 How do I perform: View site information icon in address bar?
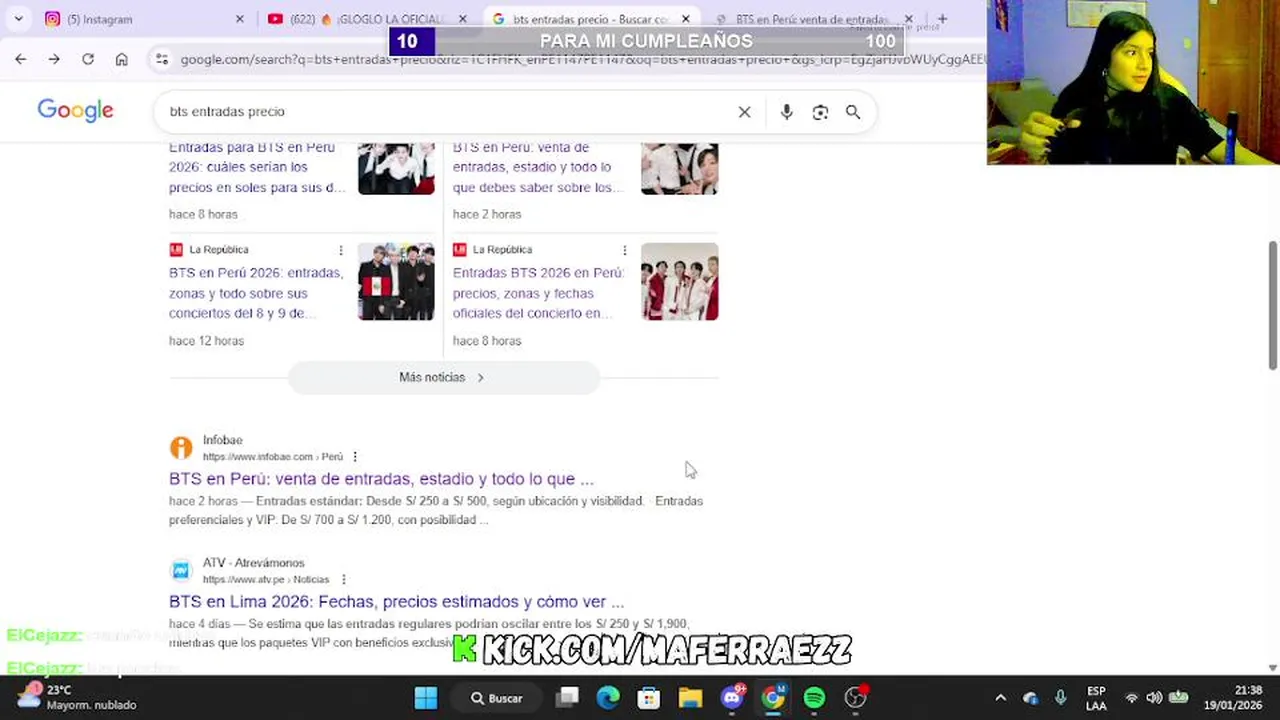[162, 59]
